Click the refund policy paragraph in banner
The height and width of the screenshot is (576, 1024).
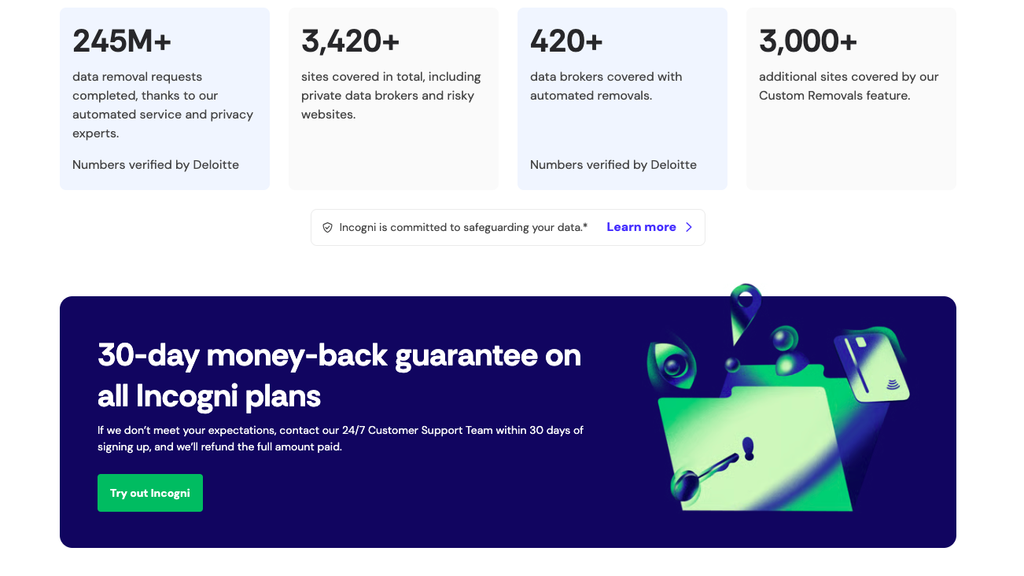[340, 438]
